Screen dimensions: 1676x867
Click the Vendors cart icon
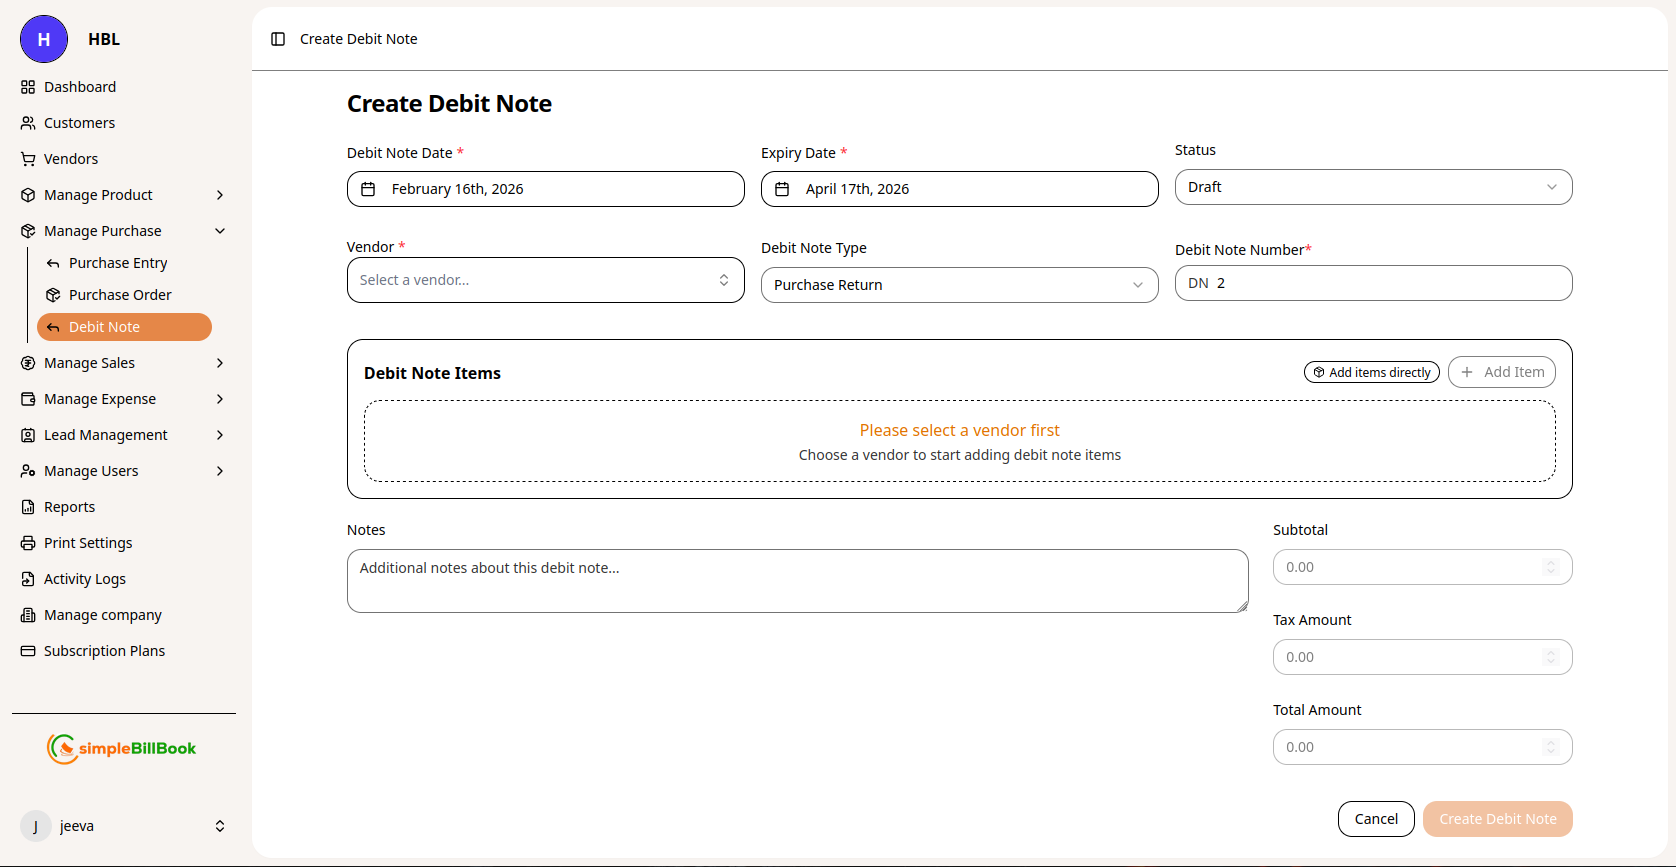point(28,159)
